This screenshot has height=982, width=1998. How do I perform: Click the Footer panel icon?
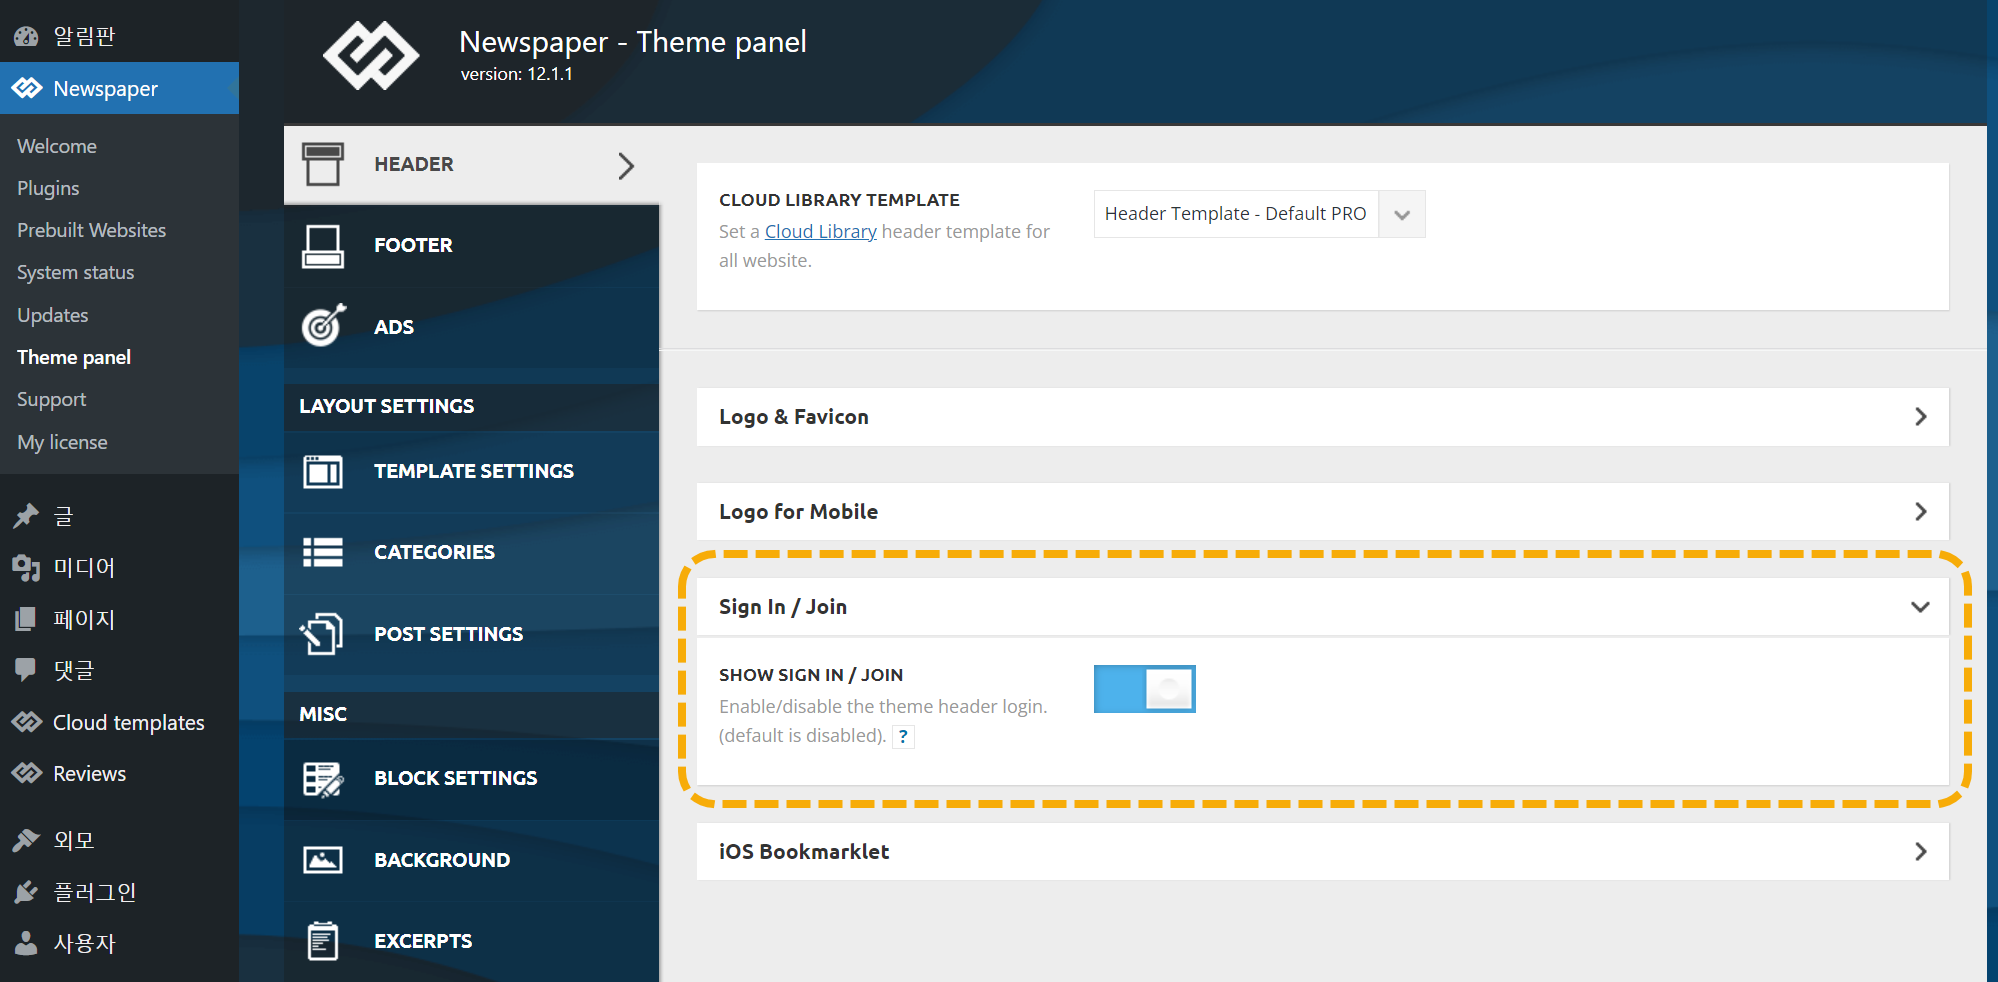(x=323, y=246)
